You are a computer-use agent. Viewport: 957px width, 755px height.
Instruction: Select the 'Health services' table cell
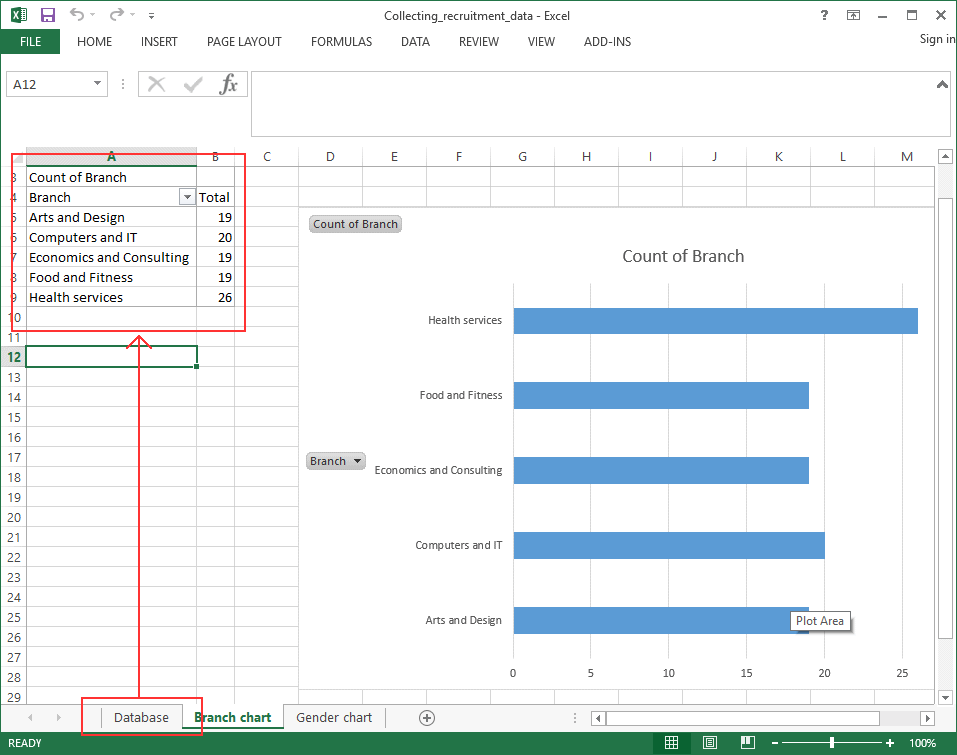point(112,297)
